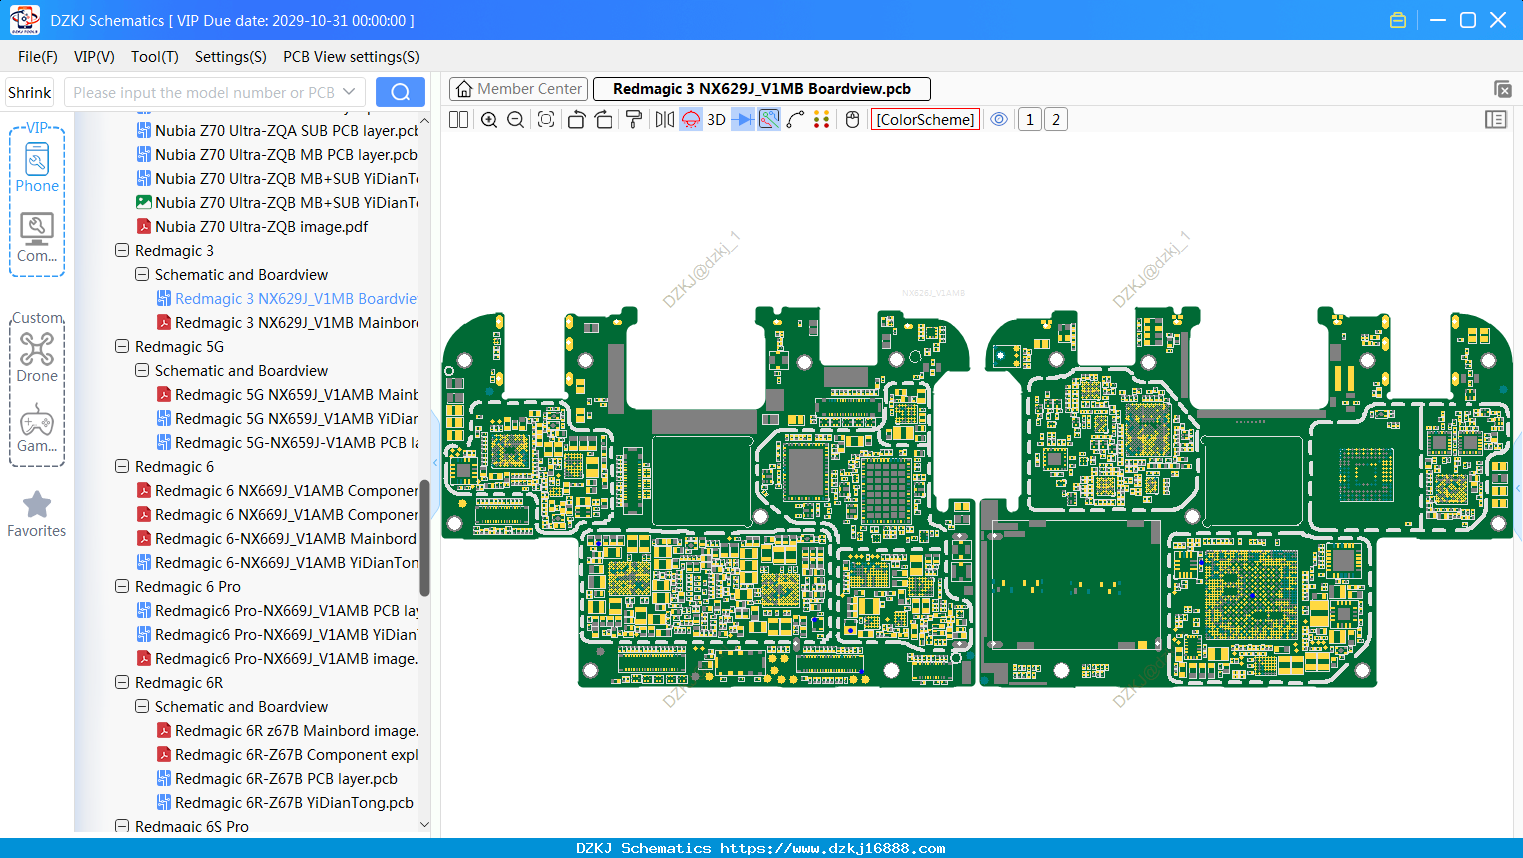Select layer button 2
The image size is (1523, 858).
(x=1056, y=120)
